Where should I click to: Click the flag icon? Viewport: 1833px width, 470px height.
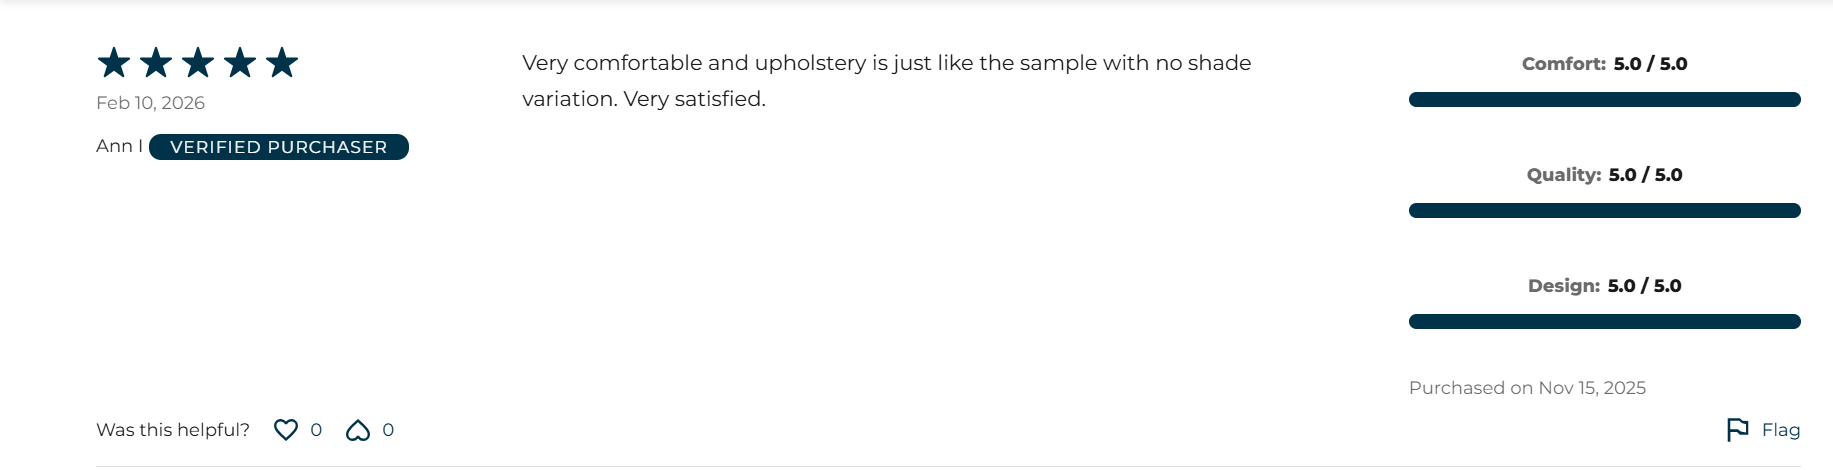[1737, 430]
